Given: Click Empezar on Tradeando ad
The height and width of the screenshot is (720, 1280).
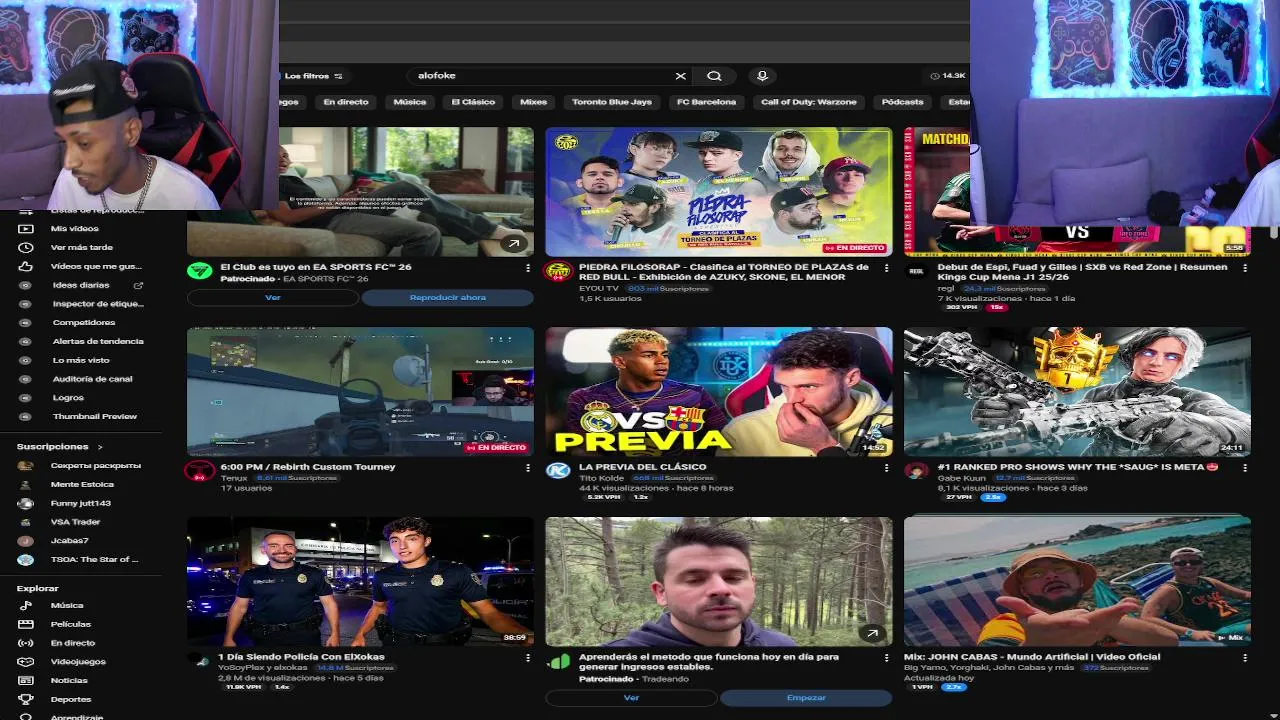Looking at the screenshot, I should [x=806, y=698].
